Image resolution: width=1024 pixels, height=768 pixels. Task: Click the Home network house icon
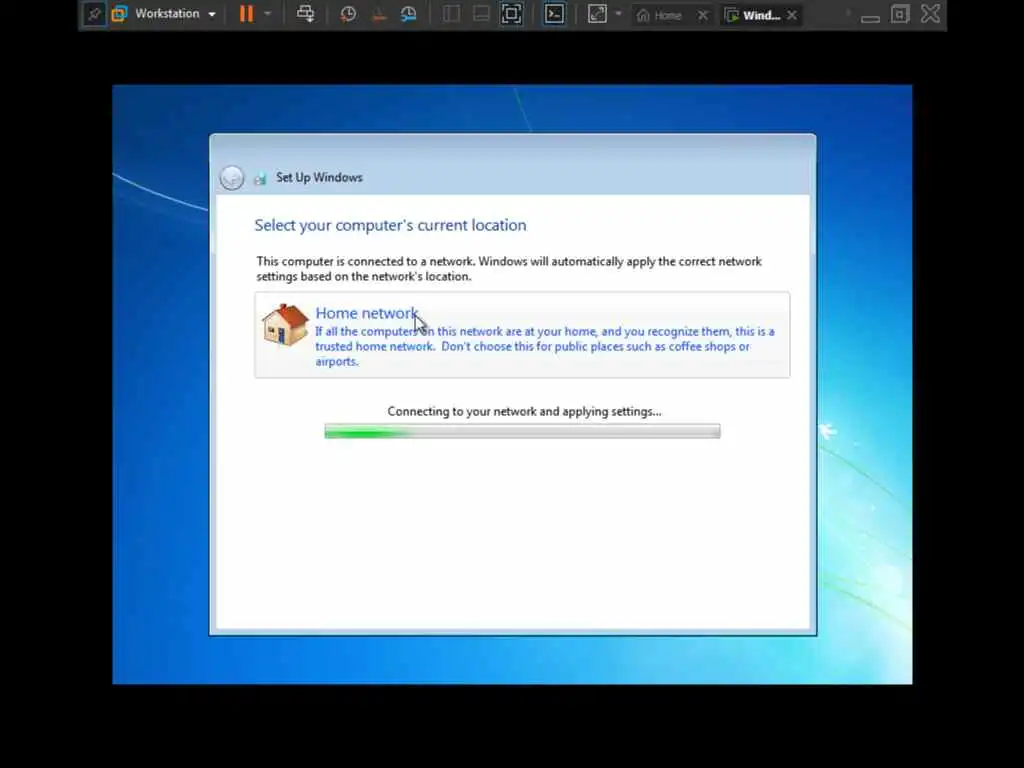[x=285, y=325]
